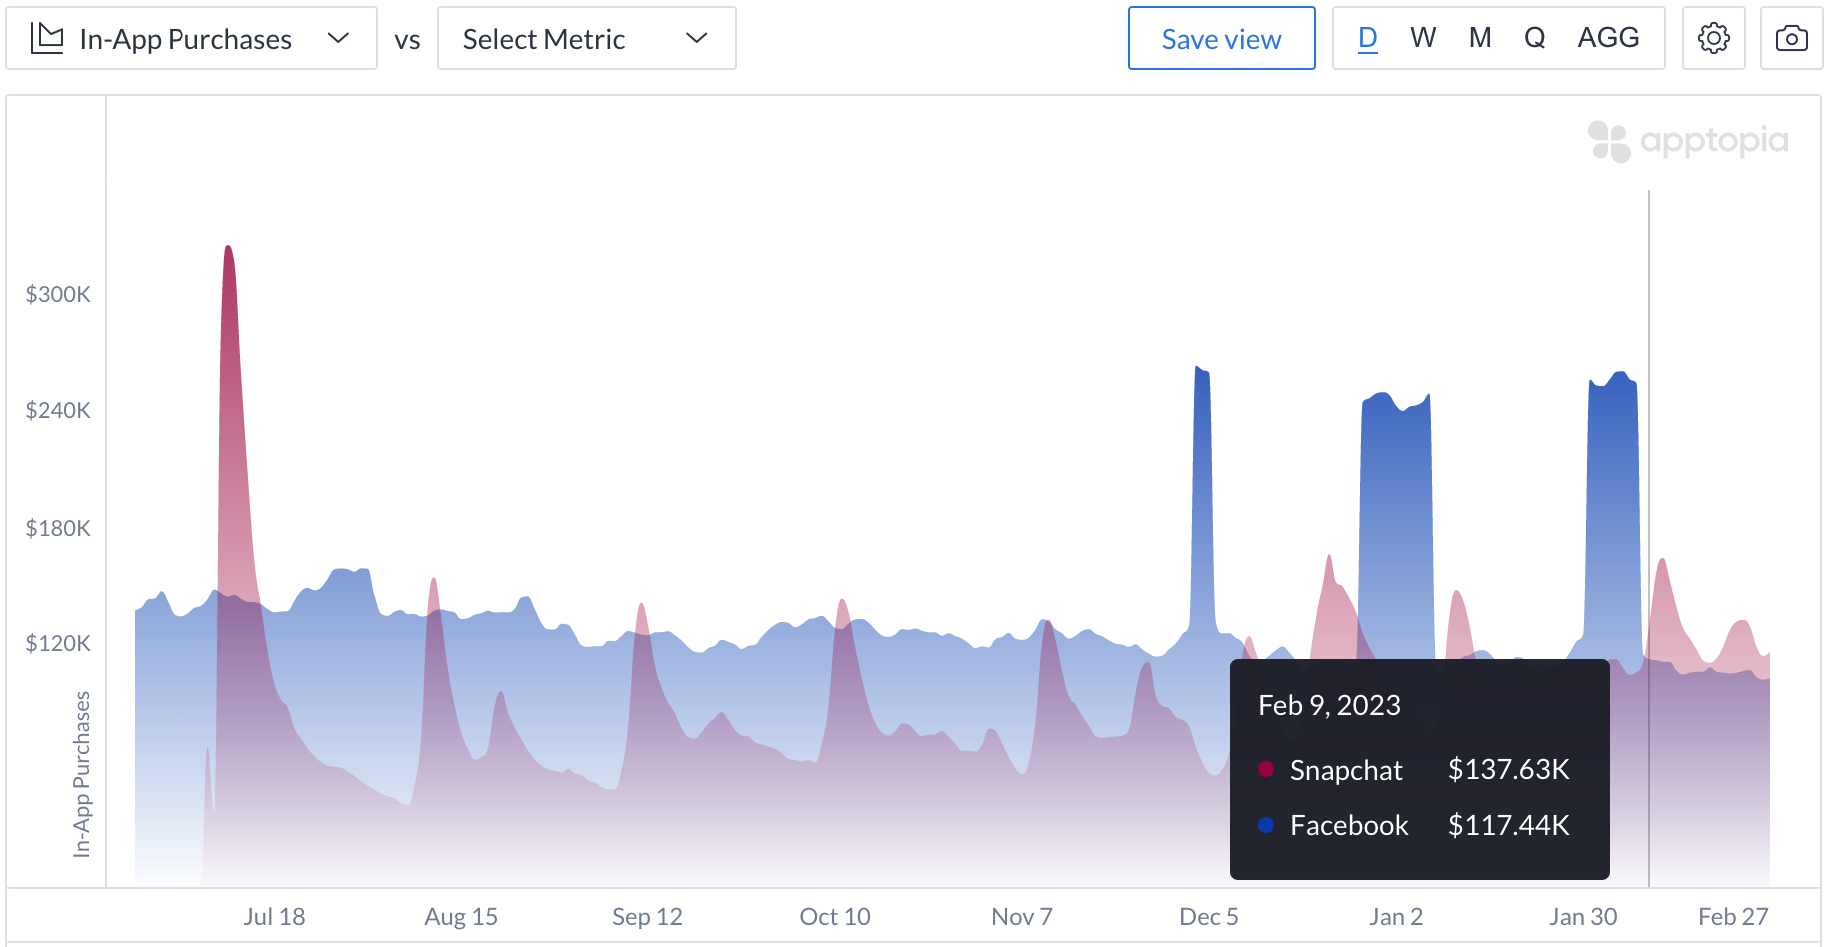Image resolution: width=1829 pixels, height=947 pixels.
Task: Click Snapchat red dot in tooltip
Action: tap(1266, 769)
